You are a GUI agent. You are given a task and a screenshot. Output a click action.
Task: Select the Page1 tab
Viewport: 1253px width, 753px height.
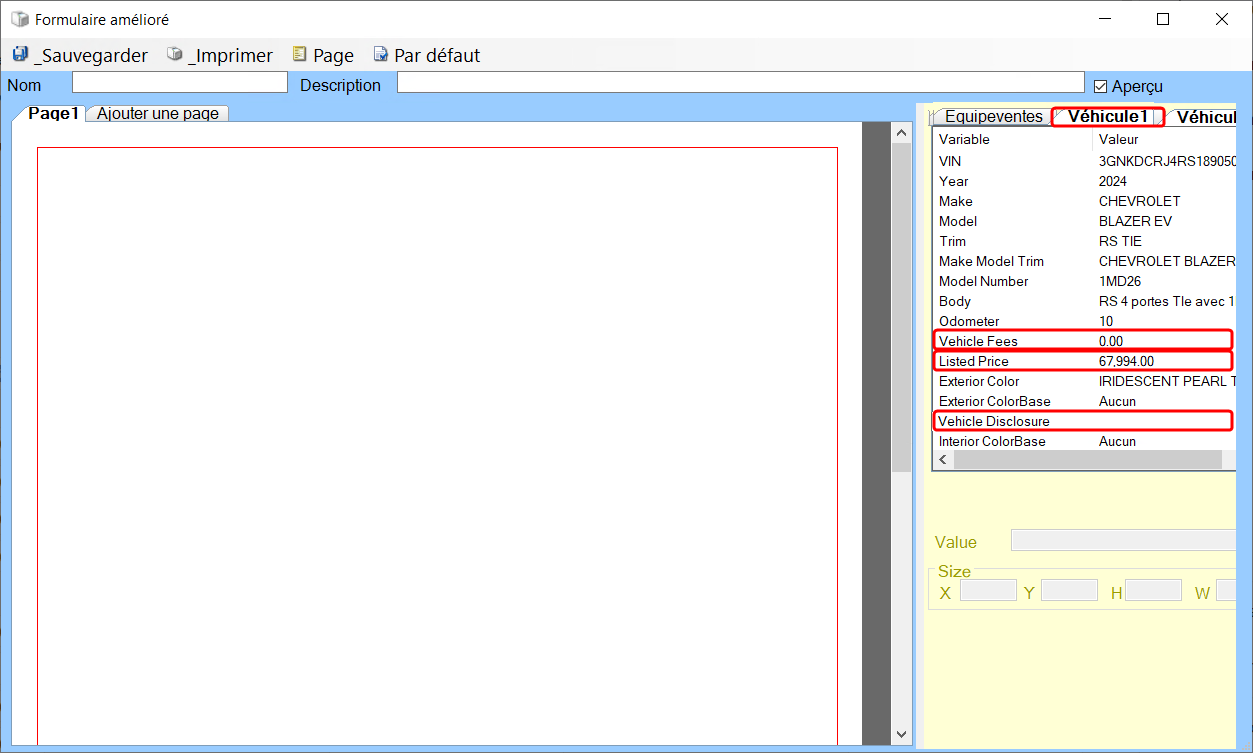[53, 114]
